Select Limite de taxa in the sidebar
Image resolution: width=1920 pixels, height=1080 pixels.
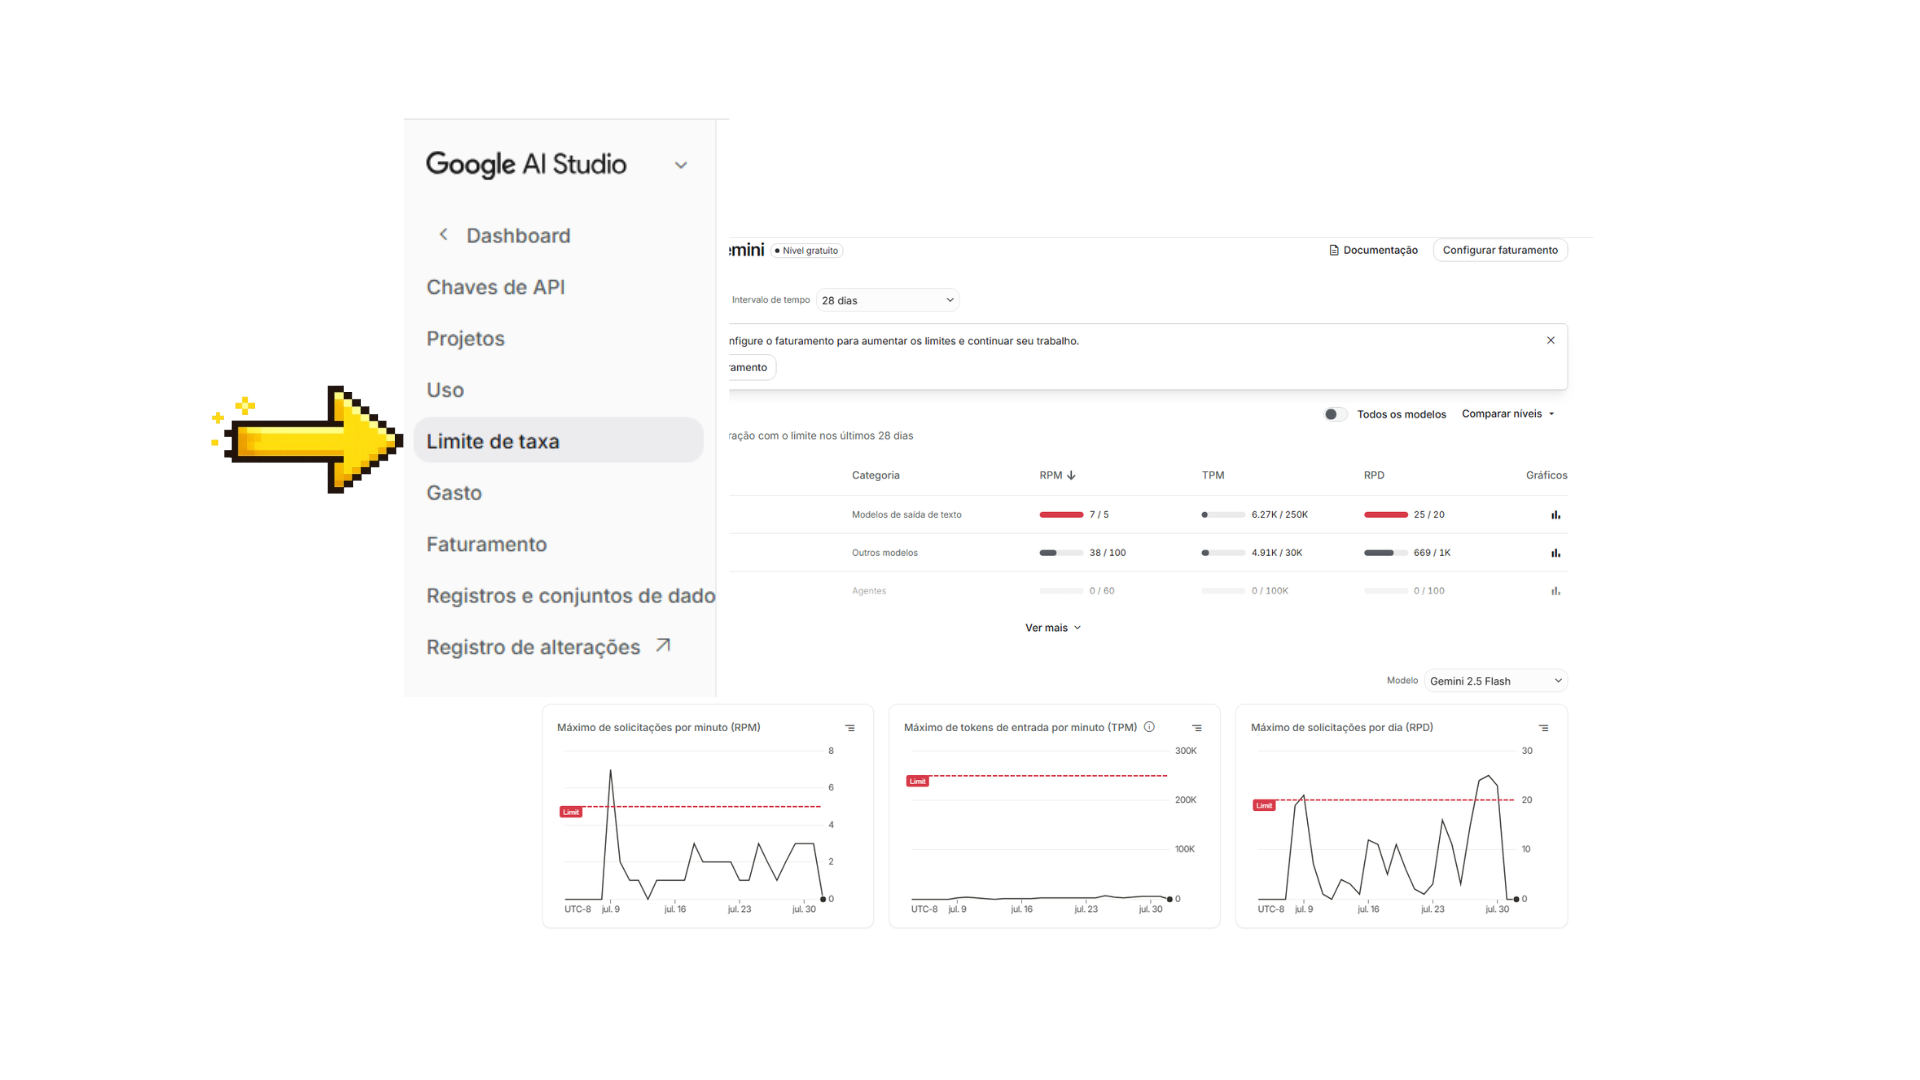tap(558, 441)
